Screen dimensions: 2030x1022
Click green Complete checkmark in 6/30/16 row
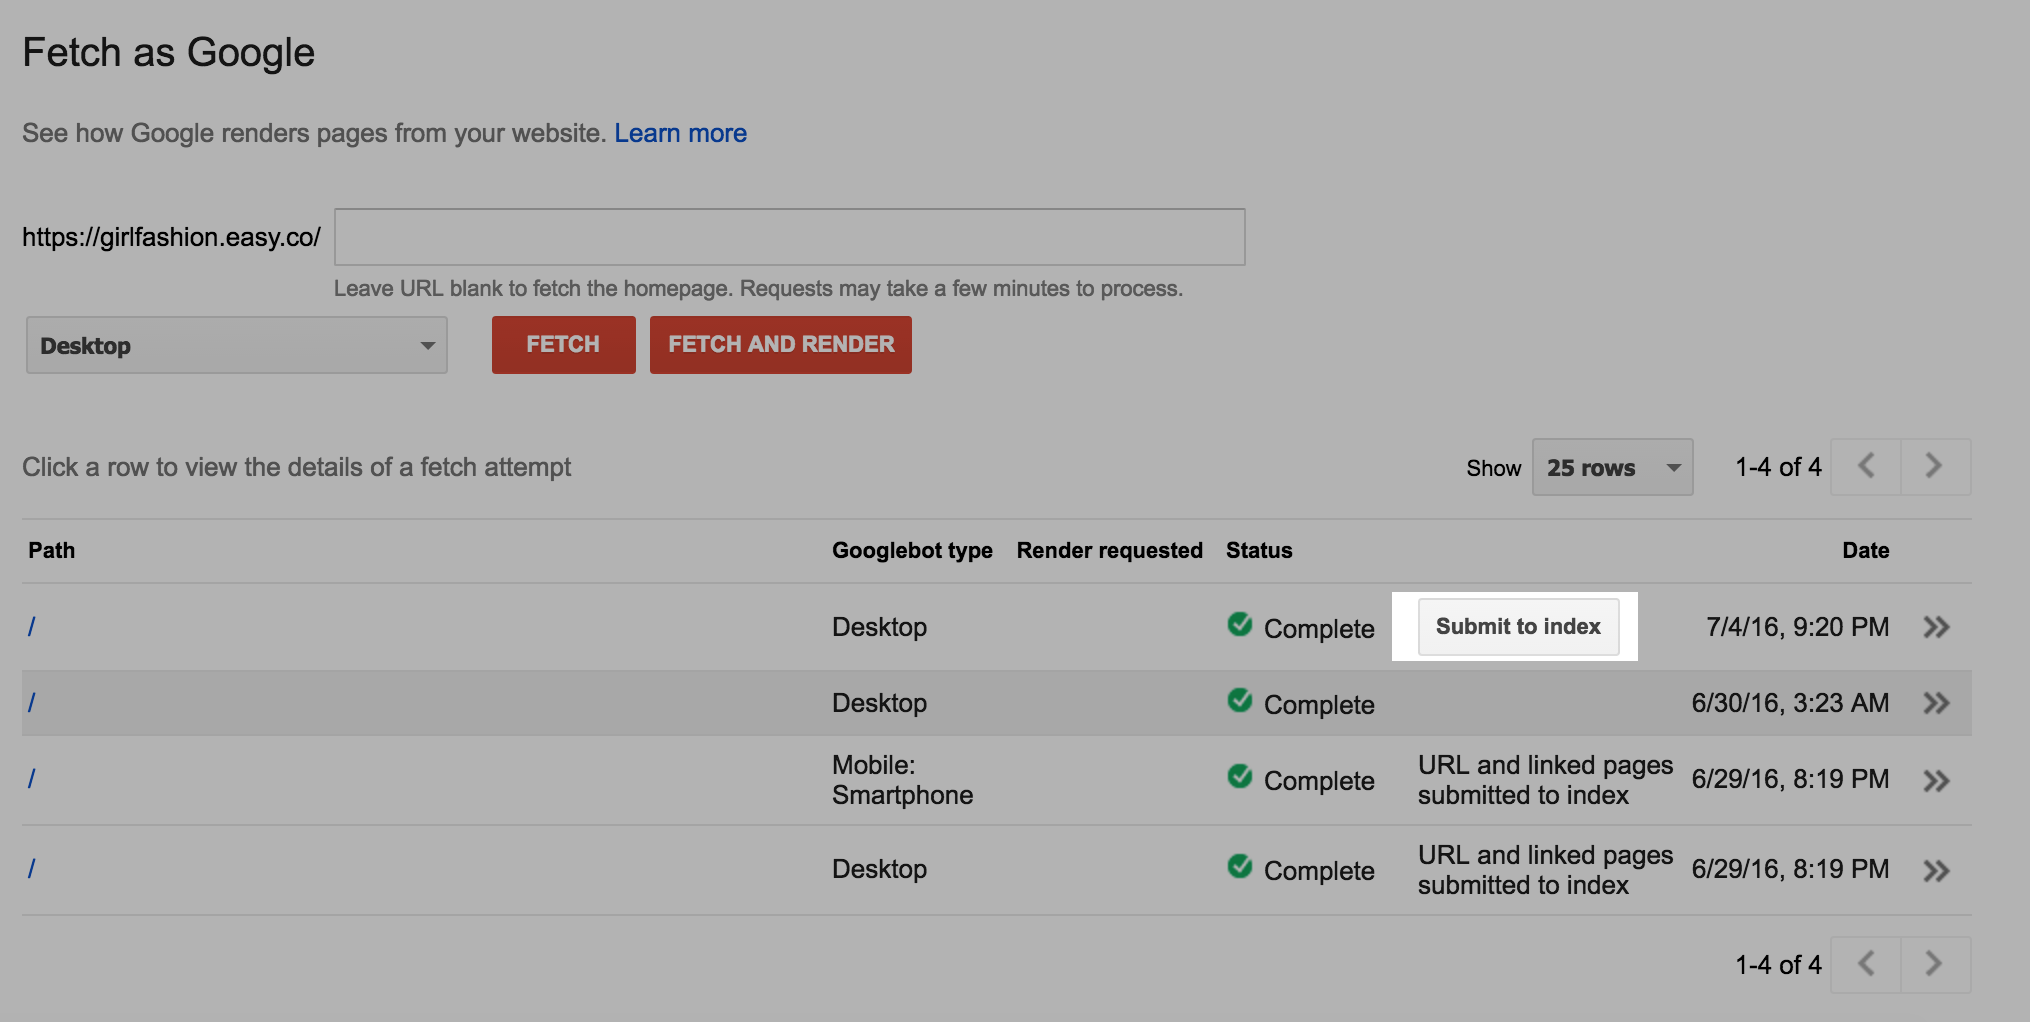(1240, 700)
